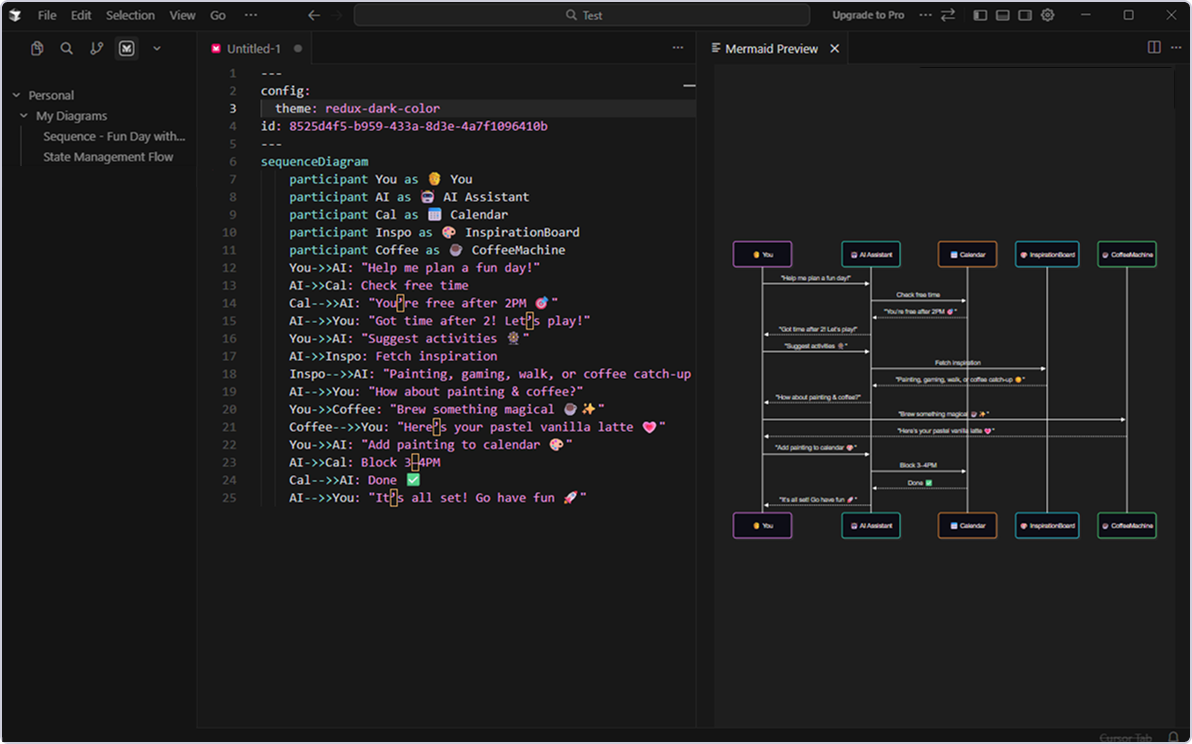1192x744 pixels.
Task: Click the Test search command bar
Action: [582, 15]
